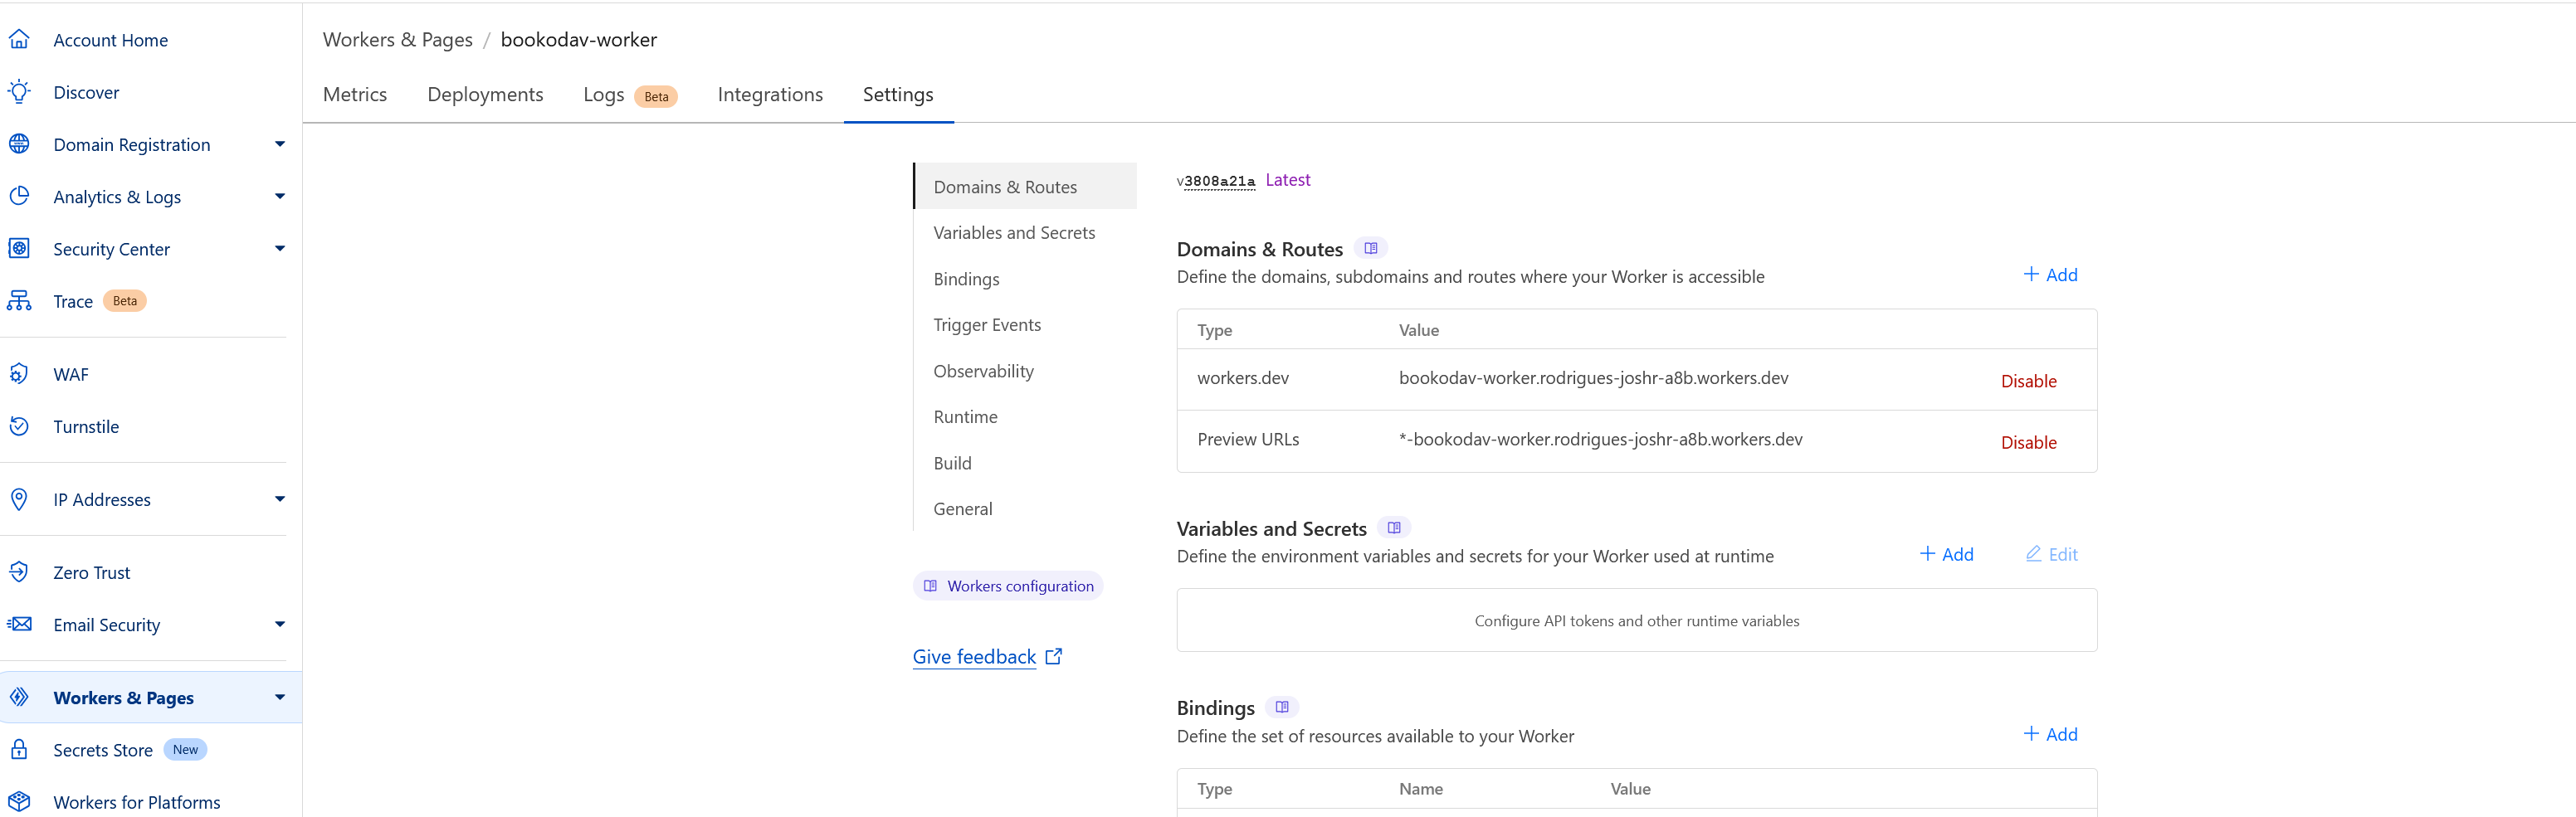Collapse the Workers & Pages menu arrow
The width and height of the screenshot is (2576, 817).
[x=280, y=697]
